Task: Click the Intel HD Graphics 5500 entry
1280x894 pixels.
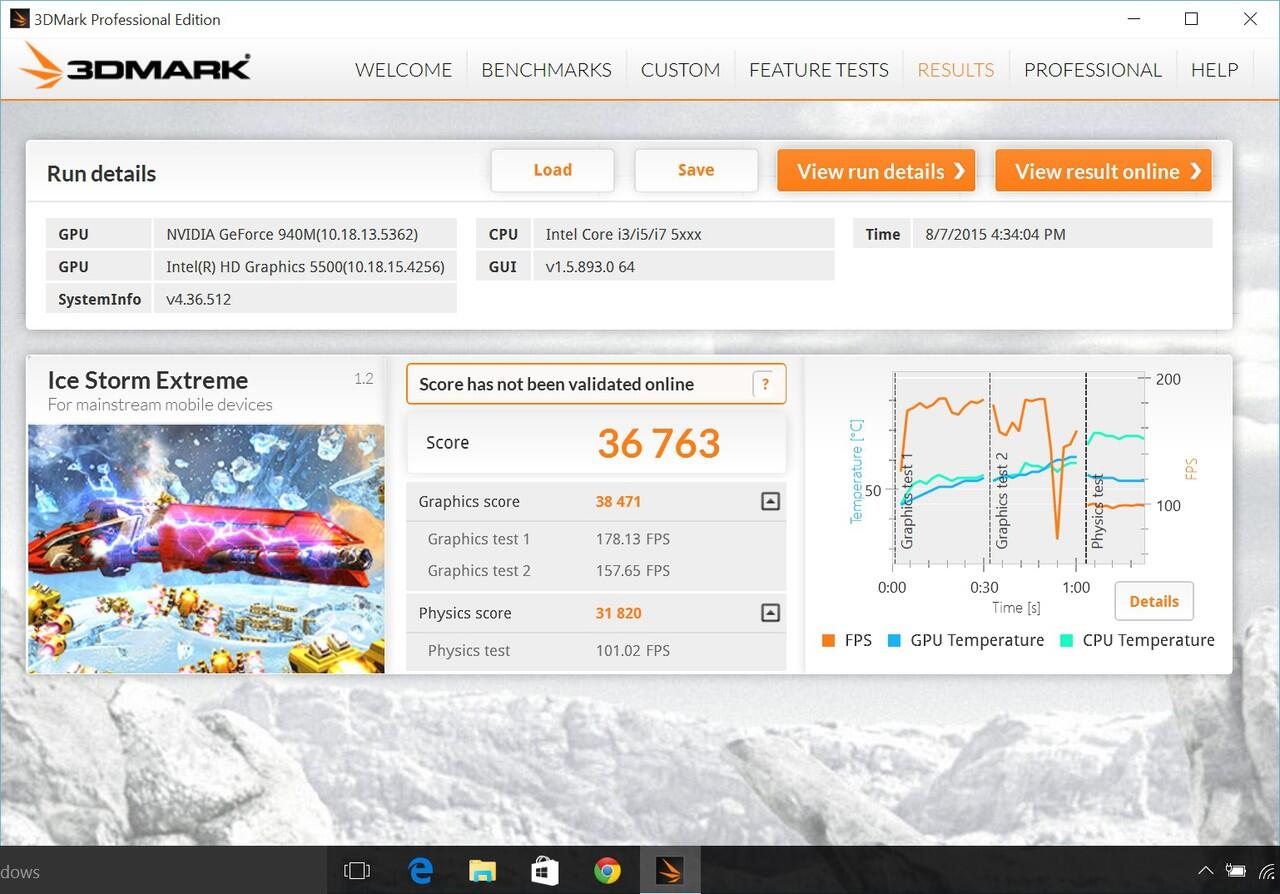Action: click(304, 266)
